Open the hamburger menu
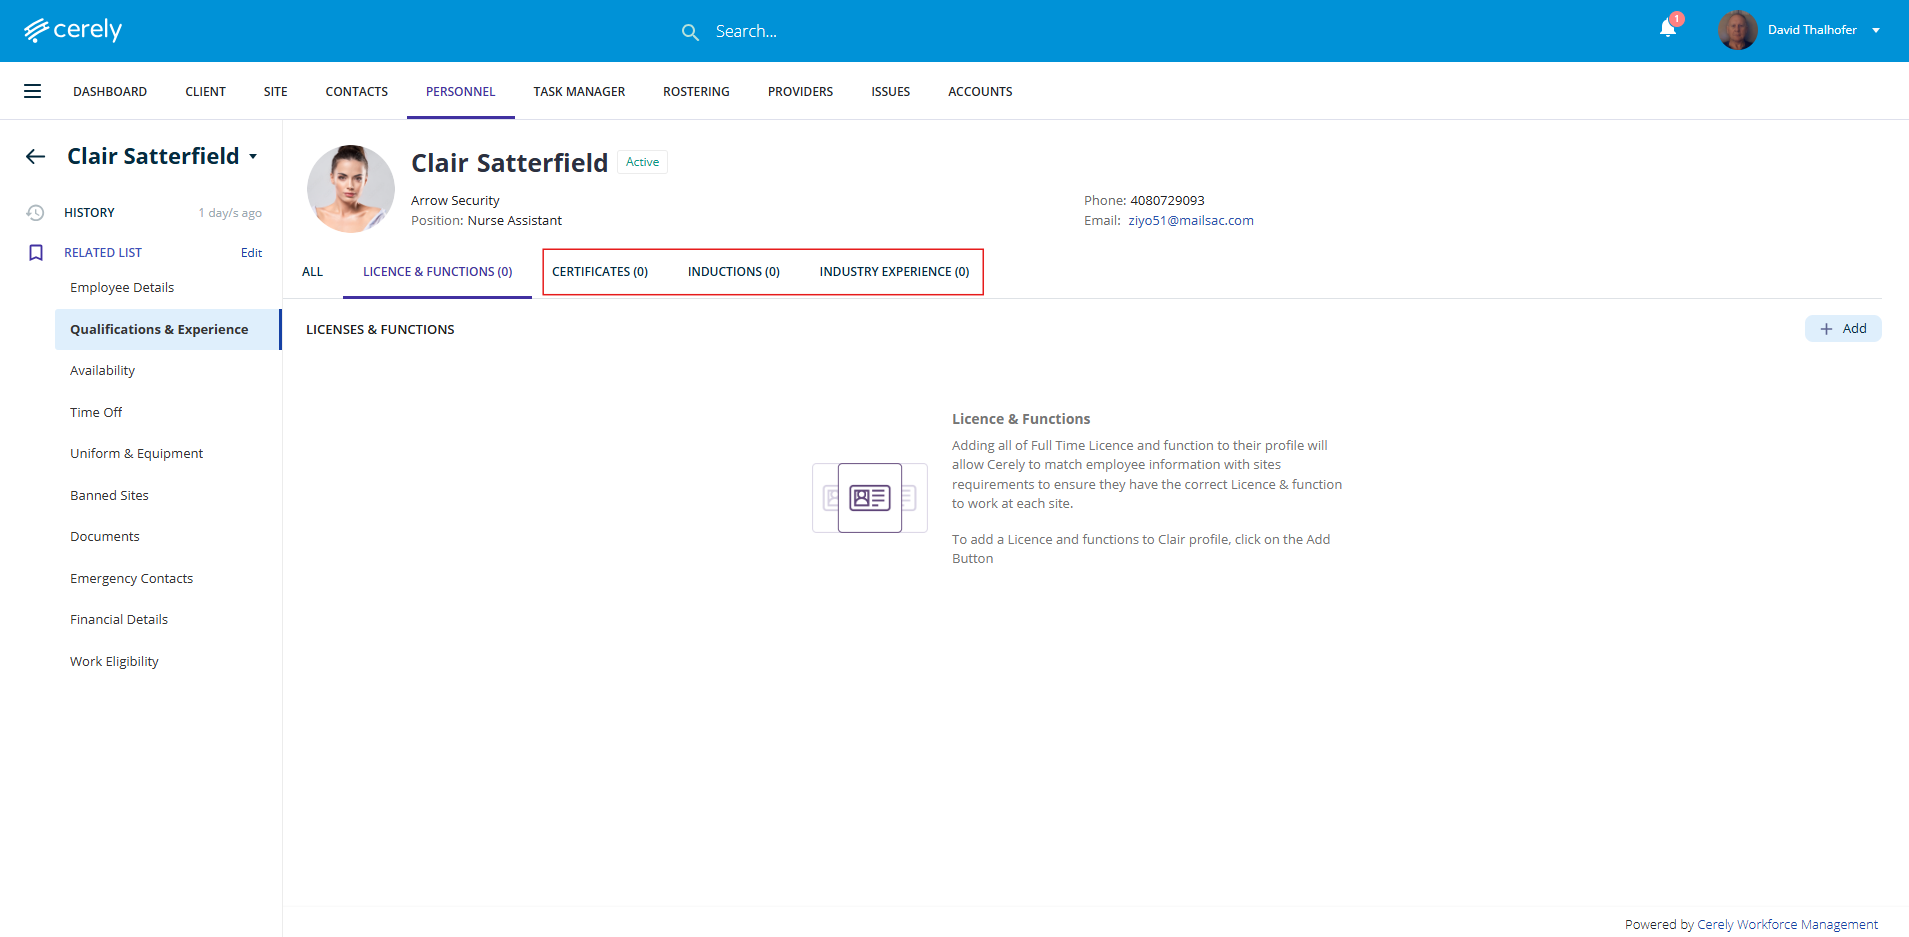 (x=33, y=91)
